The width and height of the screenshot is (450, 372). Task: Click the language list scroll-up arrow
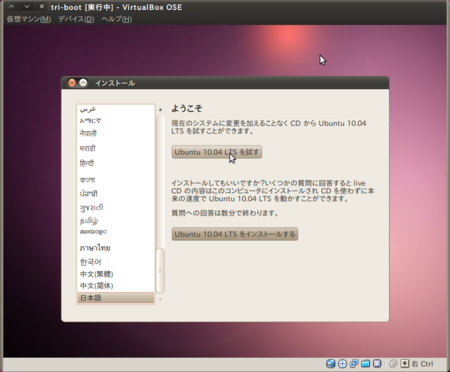(x=160, y=109)
